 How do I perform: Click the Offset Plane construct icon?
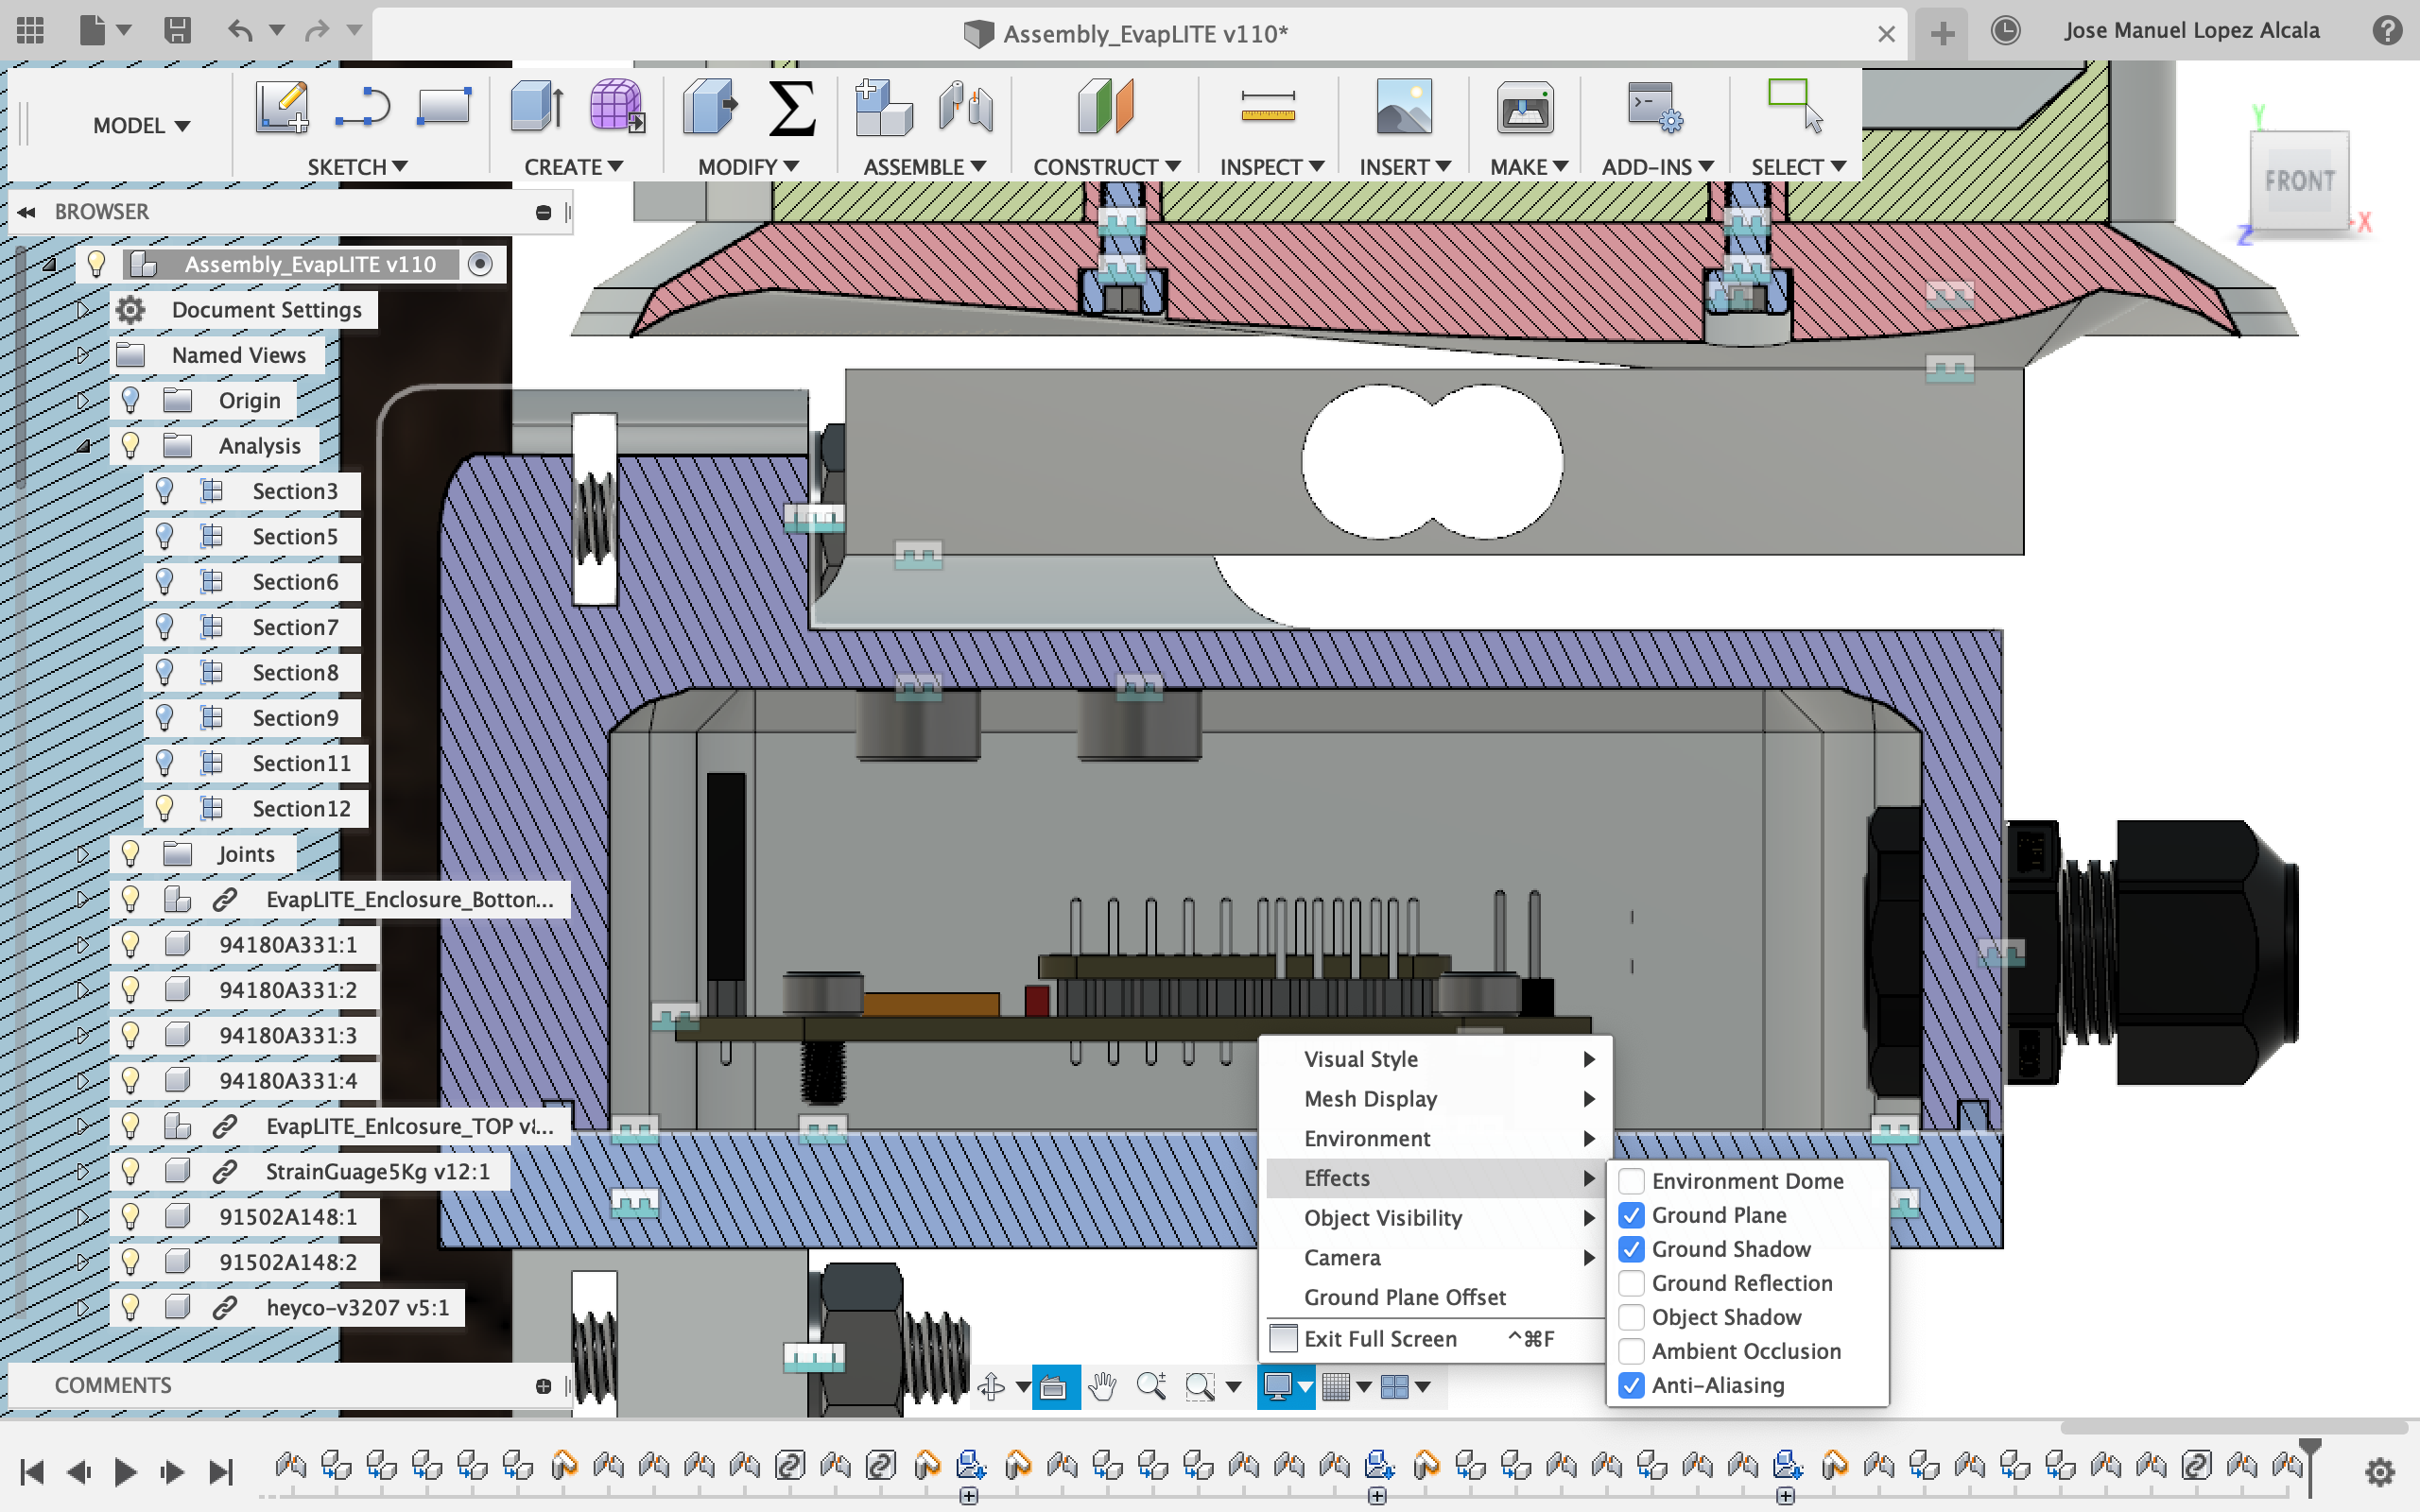coord(1106,107)
